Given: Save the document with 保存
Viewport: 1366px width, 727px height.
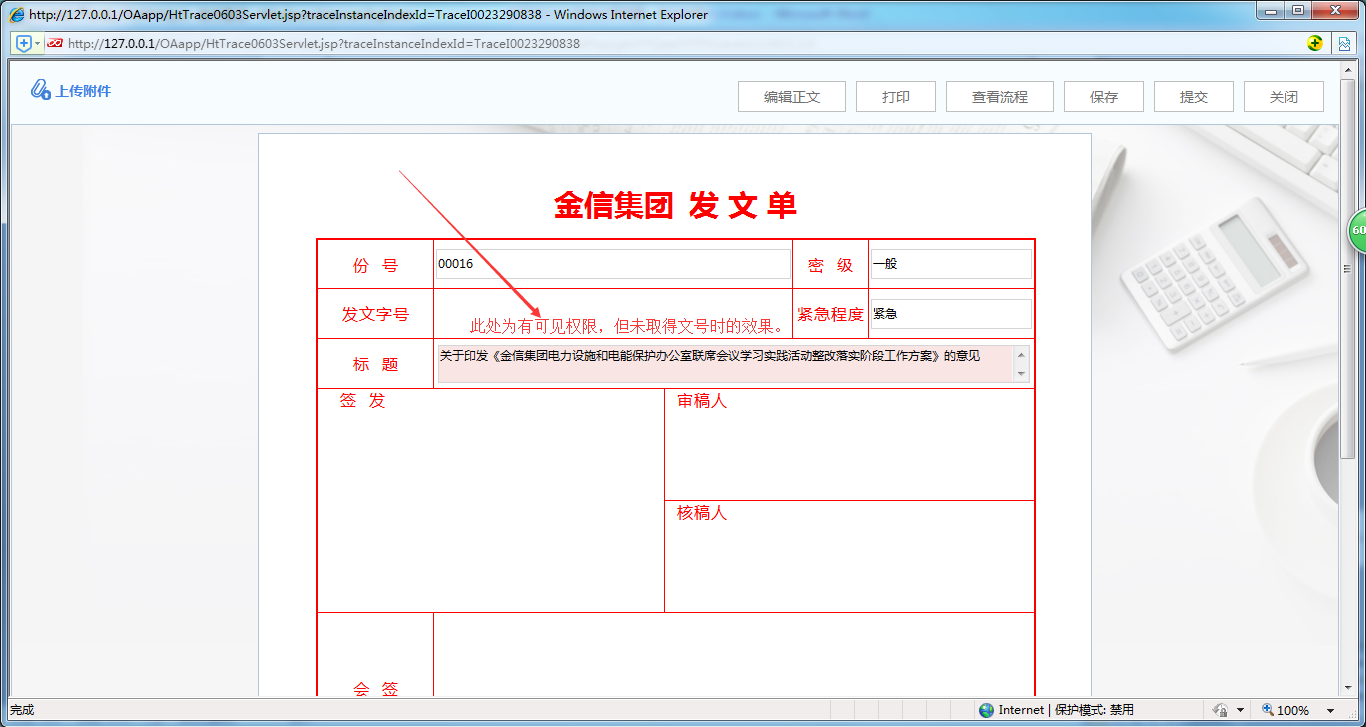Looking at the screenshot, I should pos(1103,96).
